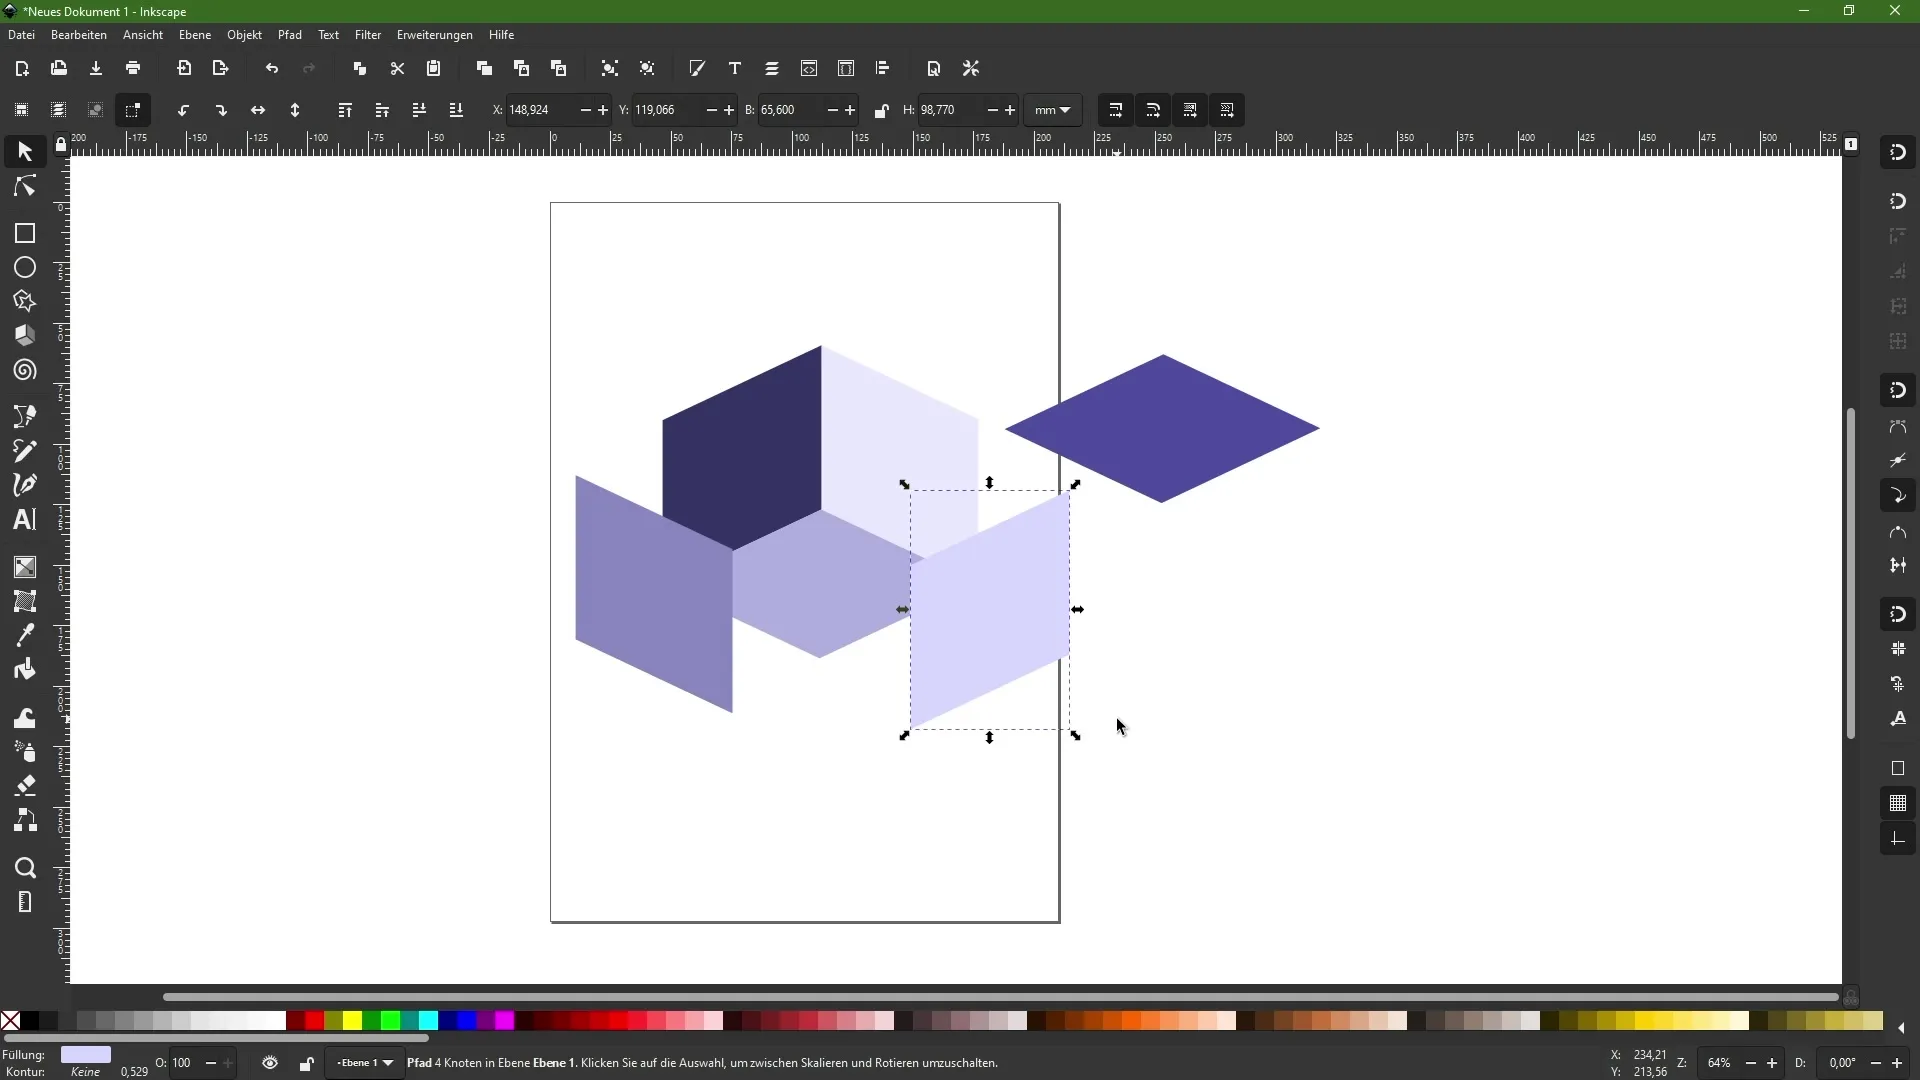The image size is (1920, 1080).
Task: Open the XML editor icon
Action: pyautogui.click(x=809, y=68)
